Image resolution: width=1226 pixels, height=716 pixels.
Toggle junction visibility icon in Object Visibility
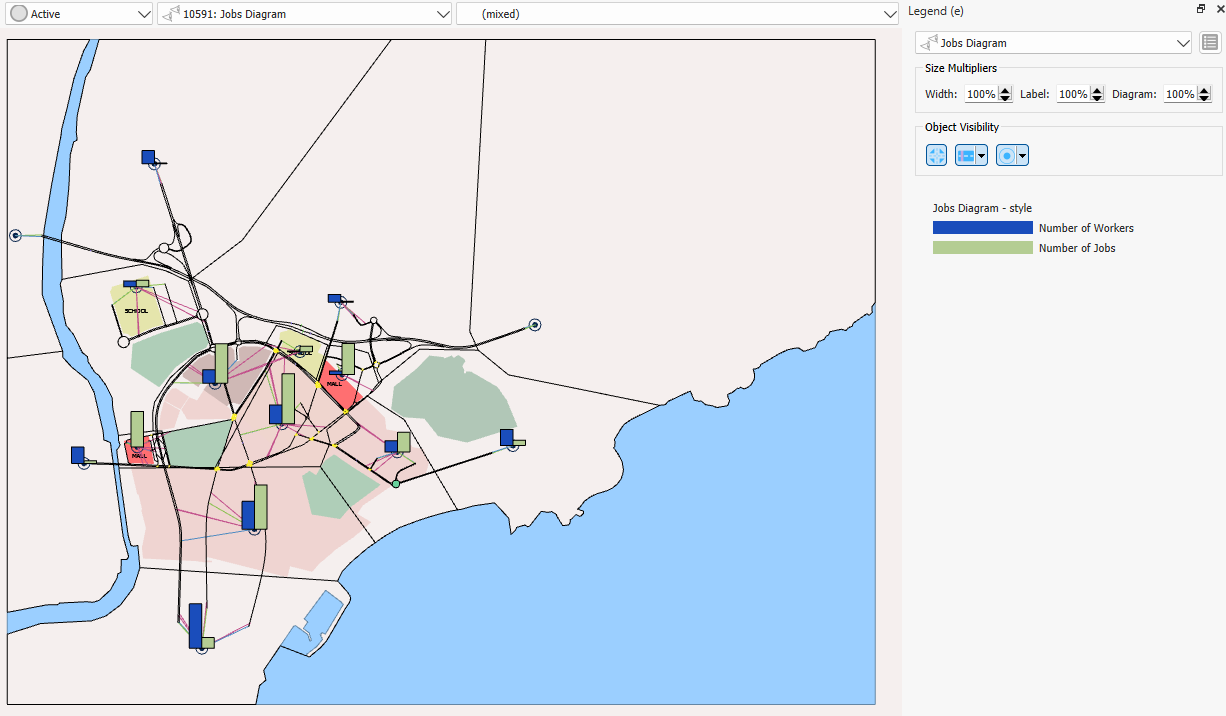tap(937, 155)
